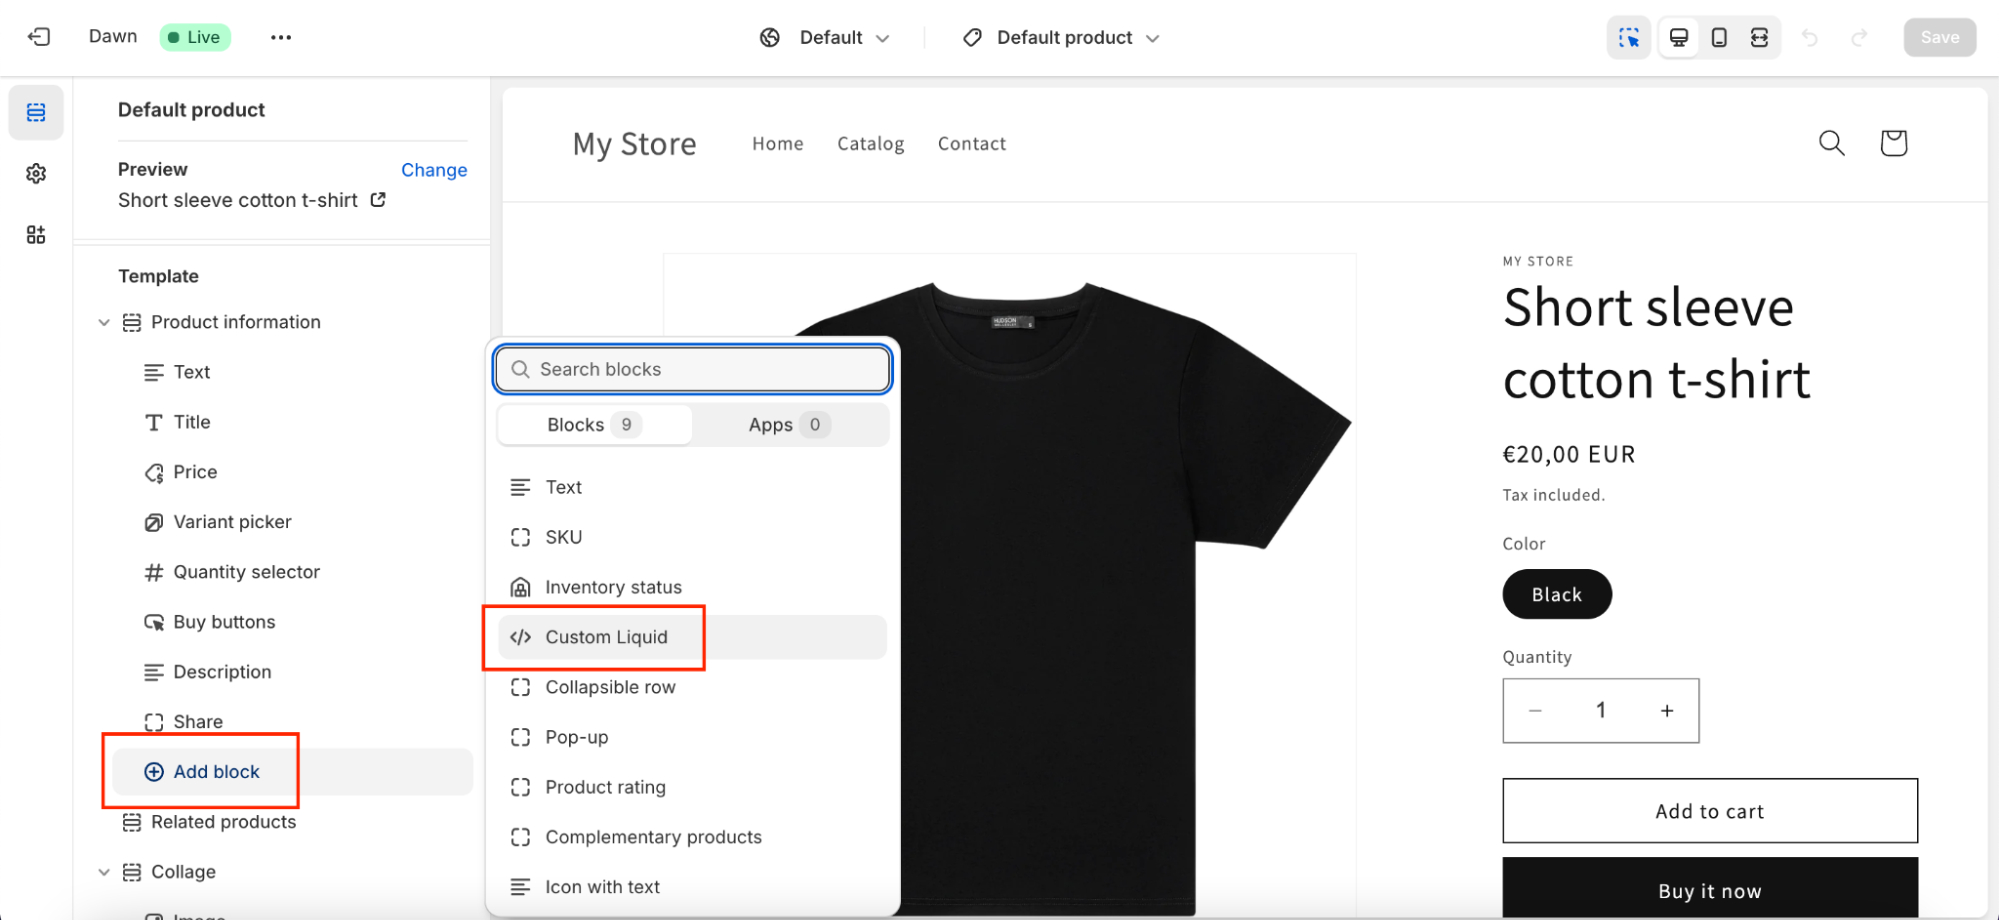This screenshot has height=921, width=1999.
Task: Select the Black color swatch
Action: tap(1556, 594)
